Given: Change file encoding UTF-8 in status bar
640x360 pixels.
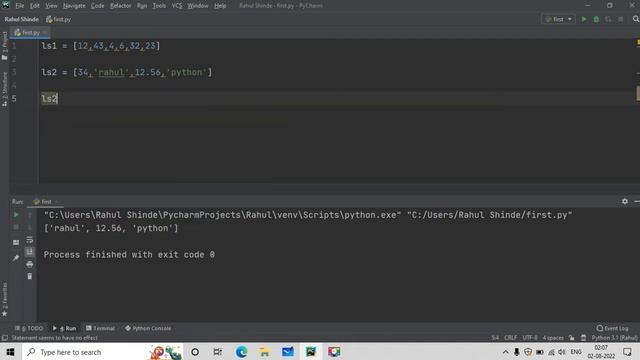Looking at the screenshot, I should pos(530,338).
